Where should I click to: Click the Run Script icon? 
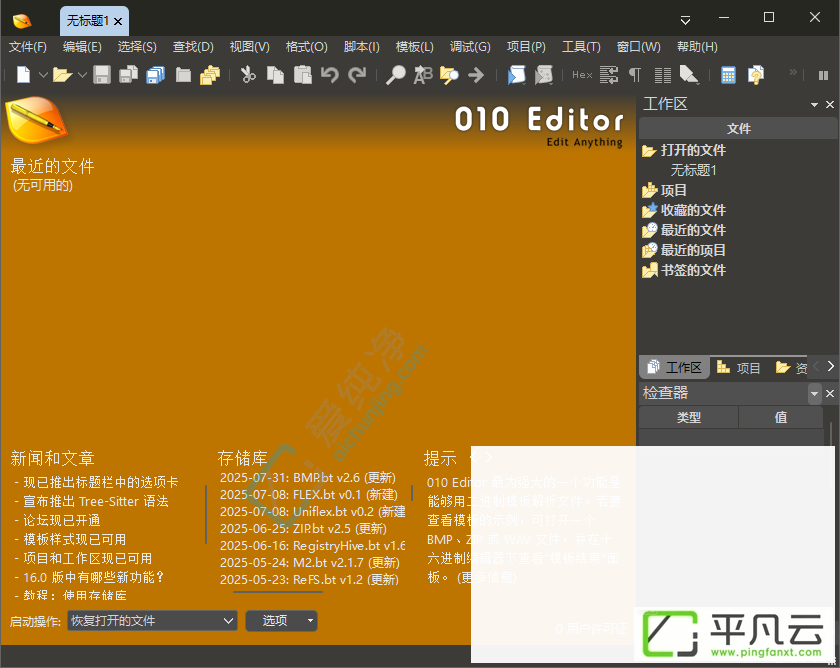(516, 75)
